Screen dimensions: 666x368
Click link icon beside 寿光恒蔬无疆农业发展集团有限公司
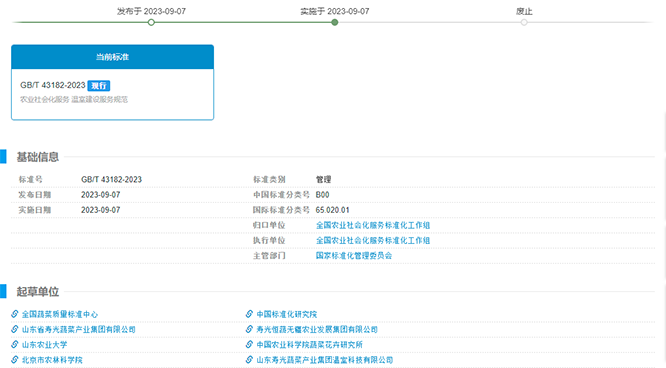pyautogui.click(x=249, y=329)
